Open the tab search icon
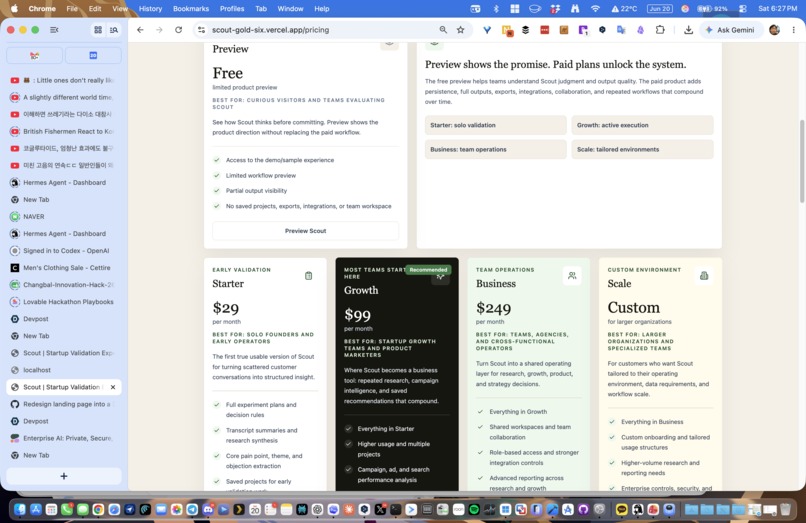The image size is (806, 523). (114, 30)
